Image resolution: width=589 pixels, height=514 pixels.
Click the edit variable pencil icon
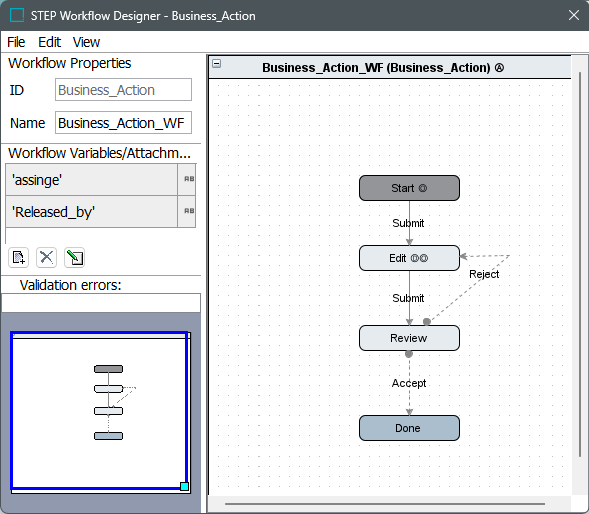tap(74, 258)
